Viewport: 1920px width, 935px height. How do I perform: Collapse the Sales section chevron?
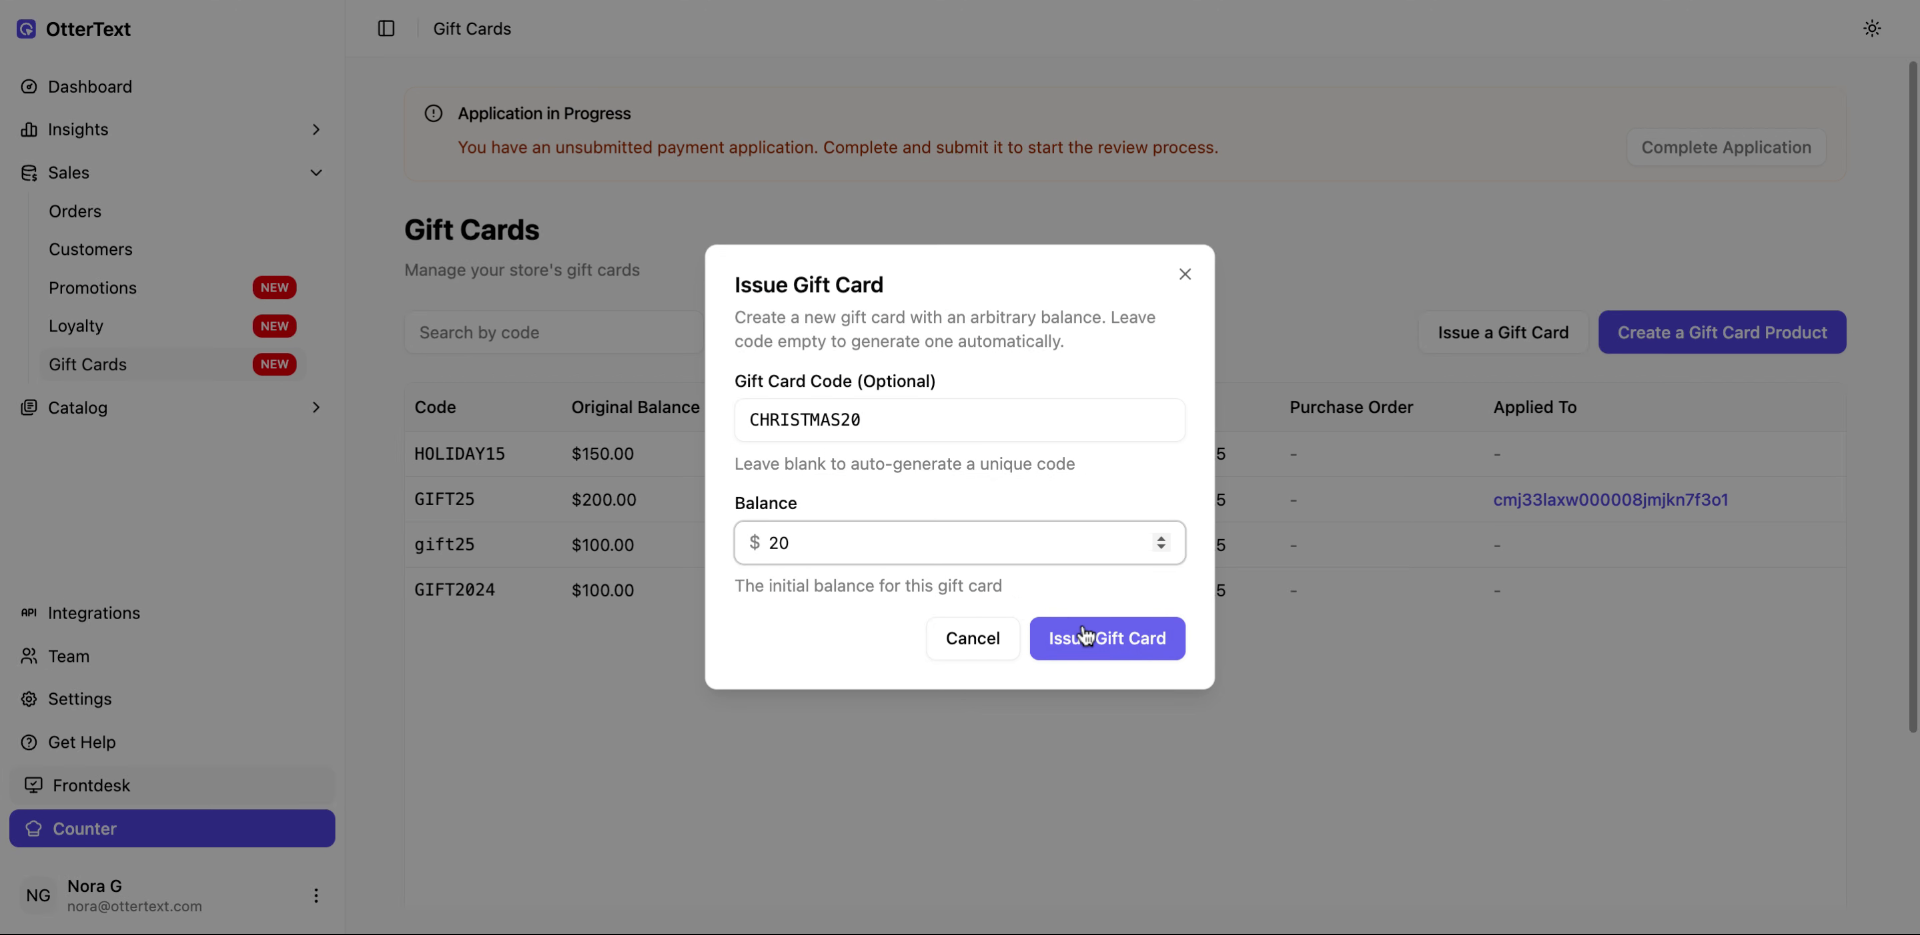[x=316, y=173]
